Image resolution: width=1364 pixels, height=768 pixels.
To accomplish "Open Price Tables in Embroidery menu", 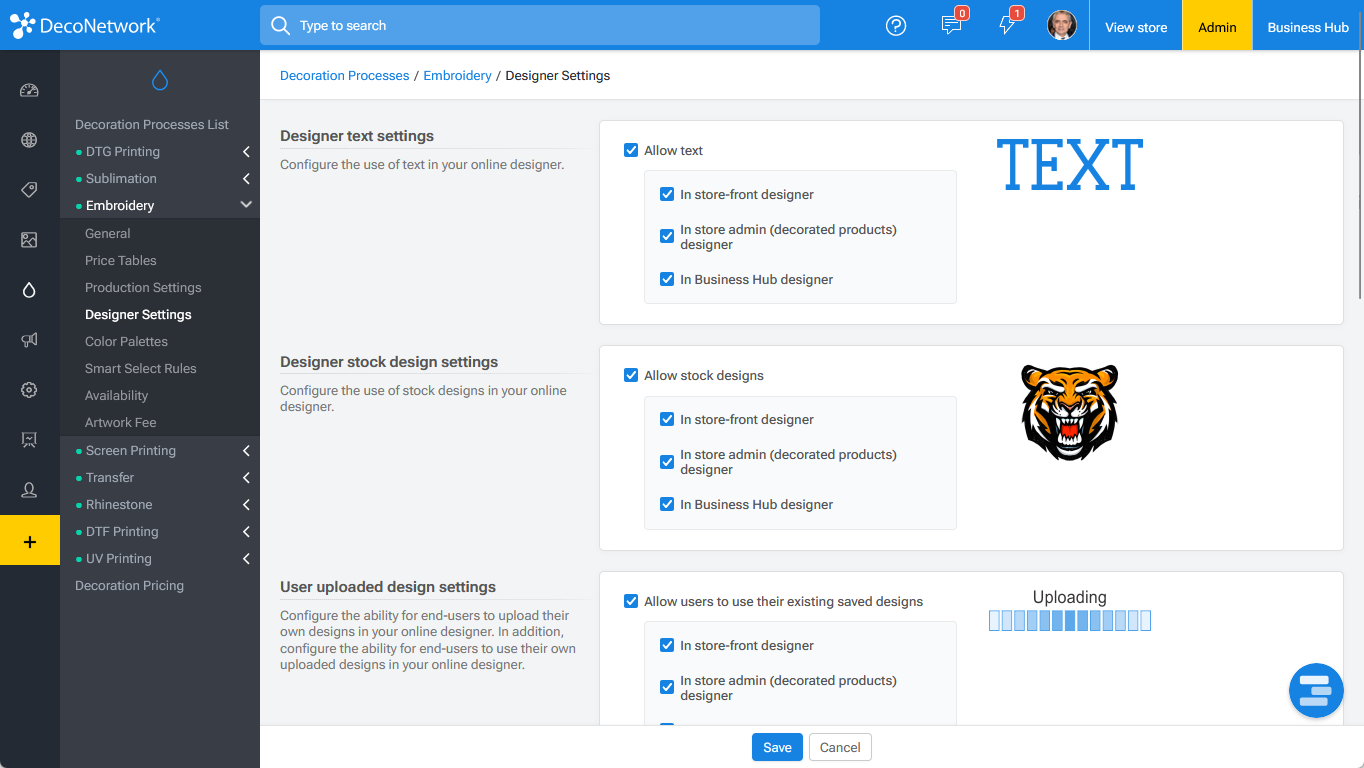I will point(121,260).
